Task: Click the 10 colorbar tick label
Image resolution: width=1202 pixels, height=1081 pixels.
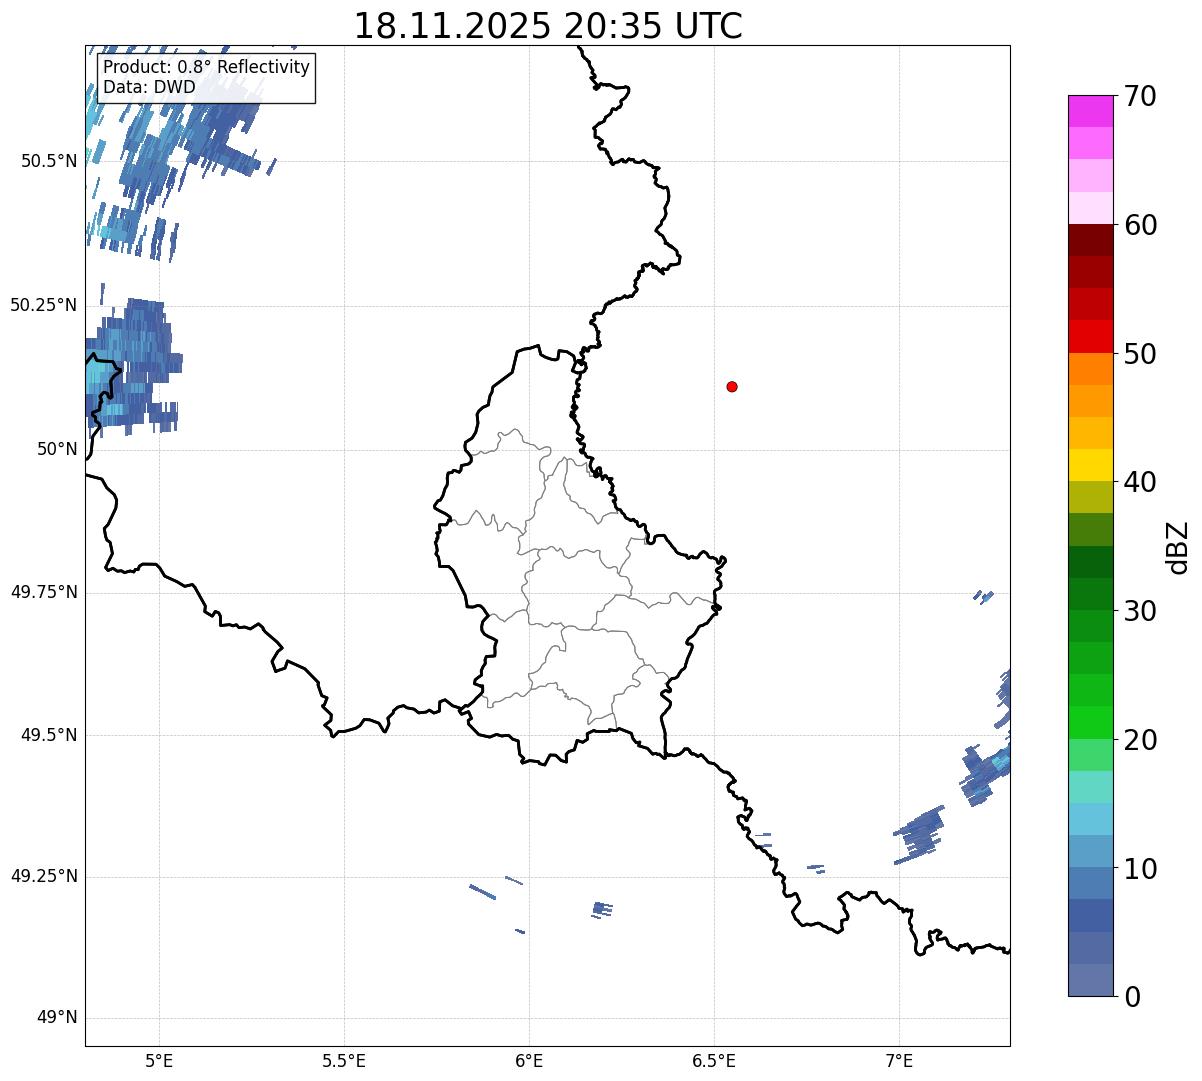Action: 1140,869
